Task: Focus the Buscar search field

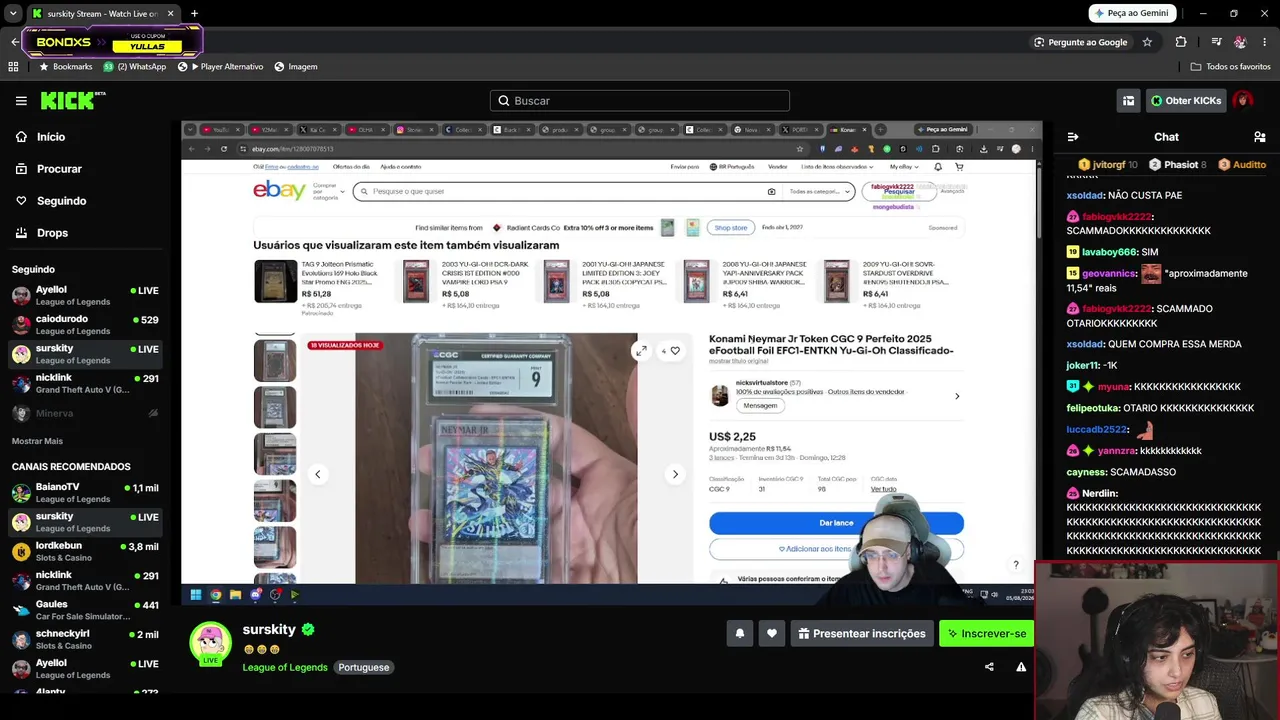Action: point(640,100)
